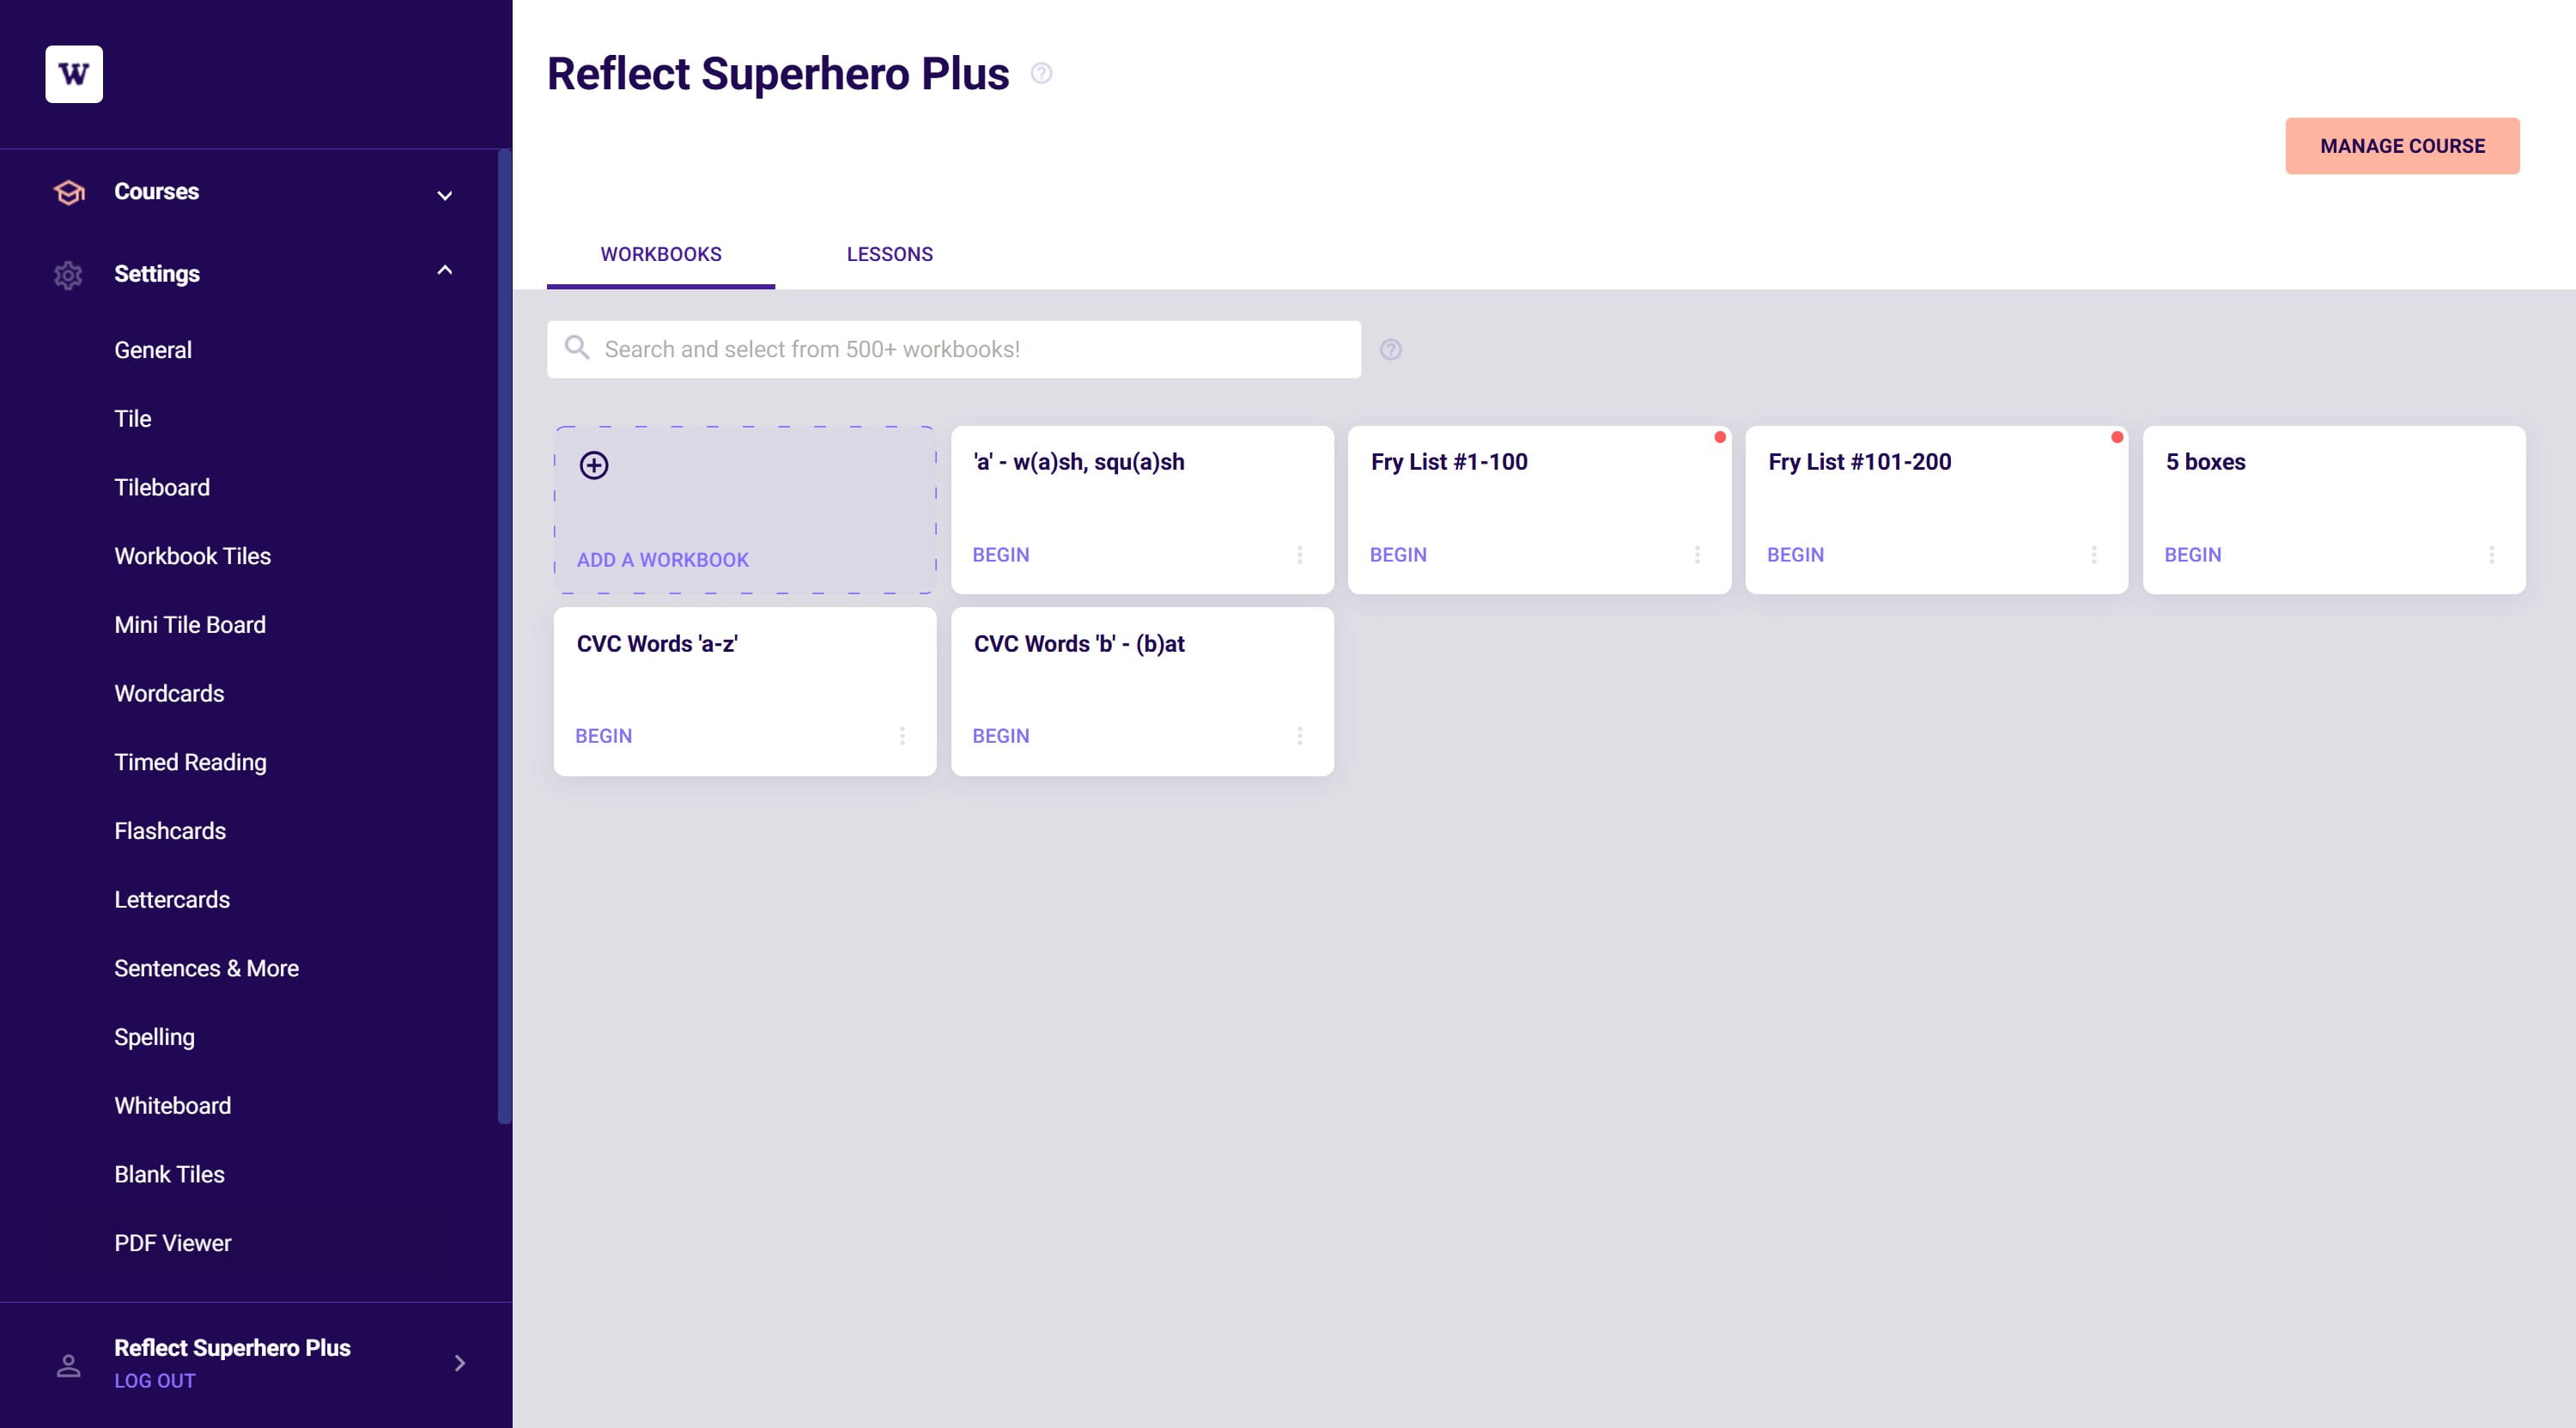Click the Manage Course button
The height and width of the screenshot is (1428, 2576).
2402,146
